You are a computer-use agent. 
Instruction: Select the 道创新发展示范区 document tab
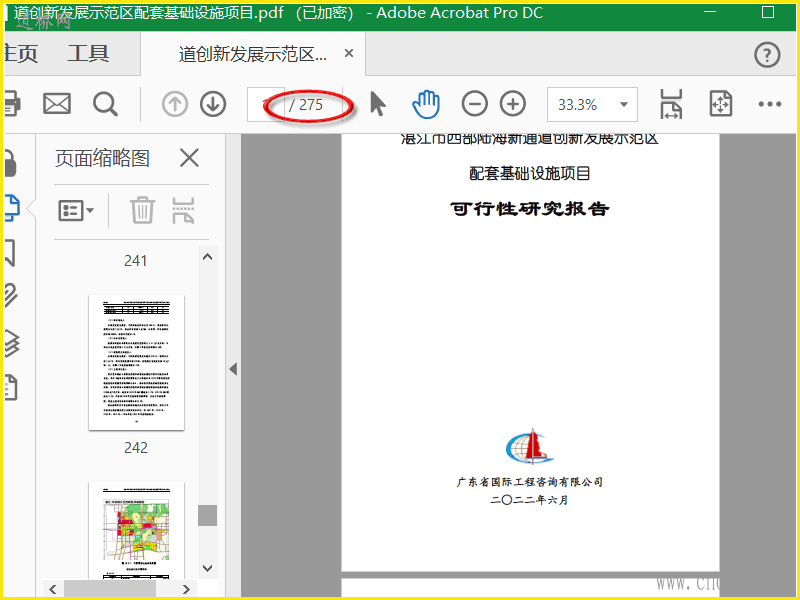coord(253,54)
